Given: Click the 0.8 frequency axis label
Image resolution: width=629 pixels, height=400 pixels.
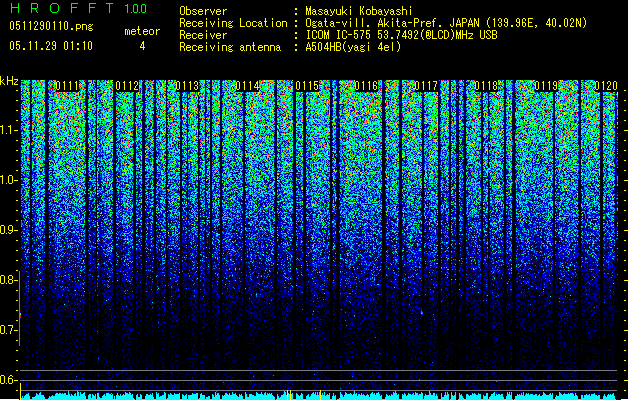Looking at the screenshot, I should pos(9,280).
